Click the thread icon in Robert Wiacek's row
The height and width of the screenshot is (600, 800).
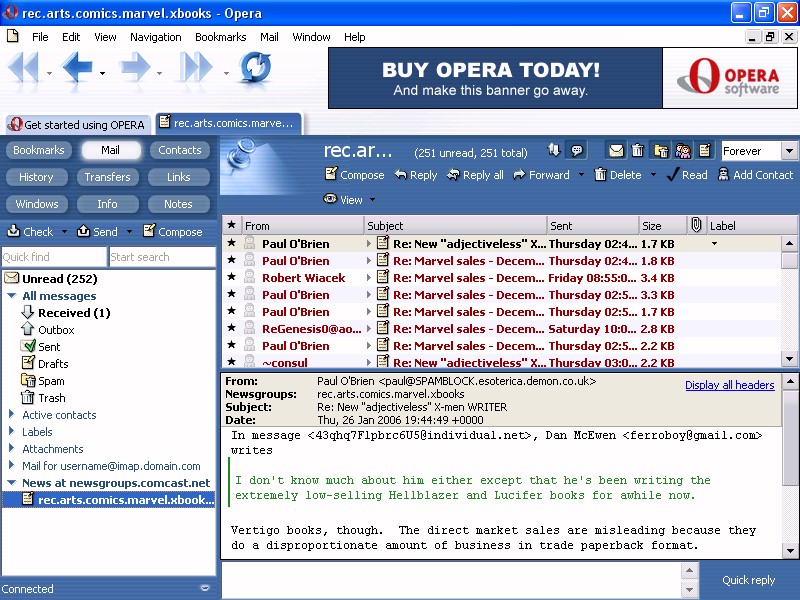(x=383, y=278)
